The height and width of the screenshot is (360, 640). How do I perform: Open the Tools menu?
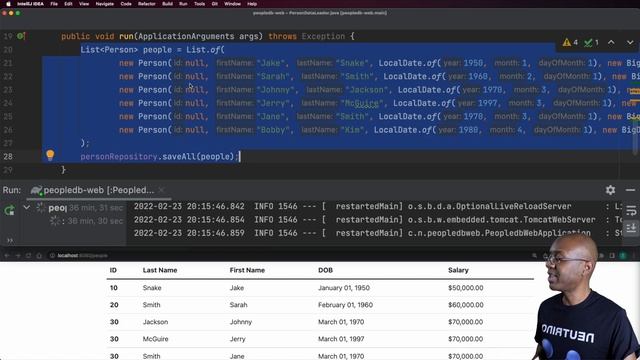pos(199,4)
